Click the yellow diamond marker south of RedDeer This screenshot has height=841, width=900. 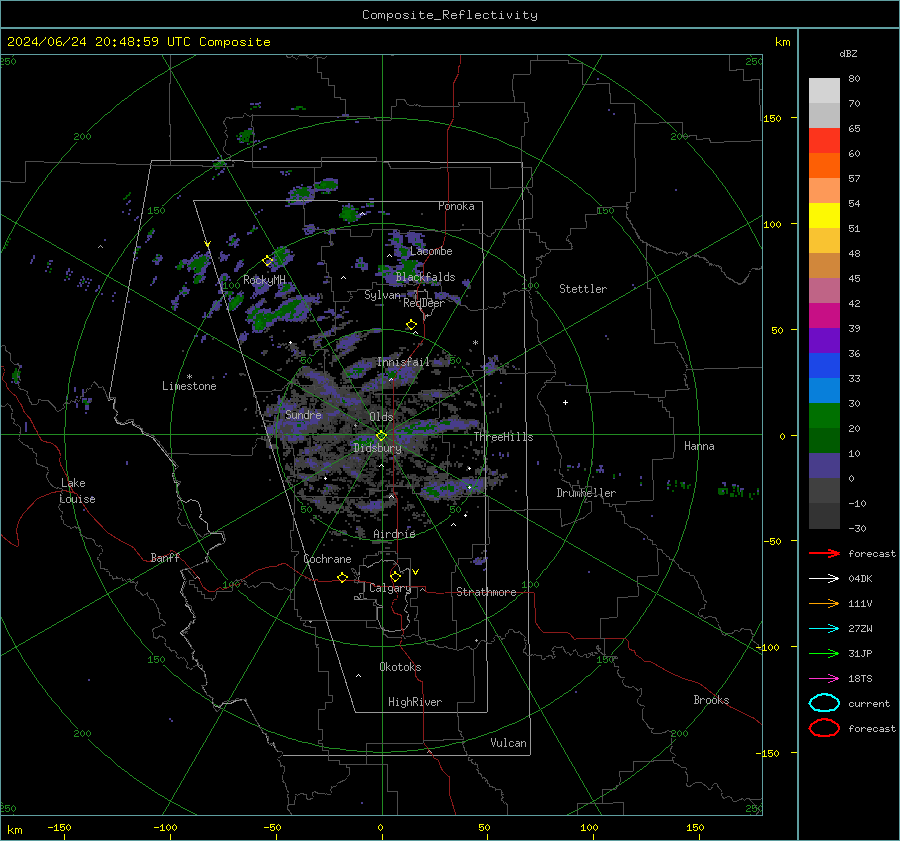click(x=411, y=325)
